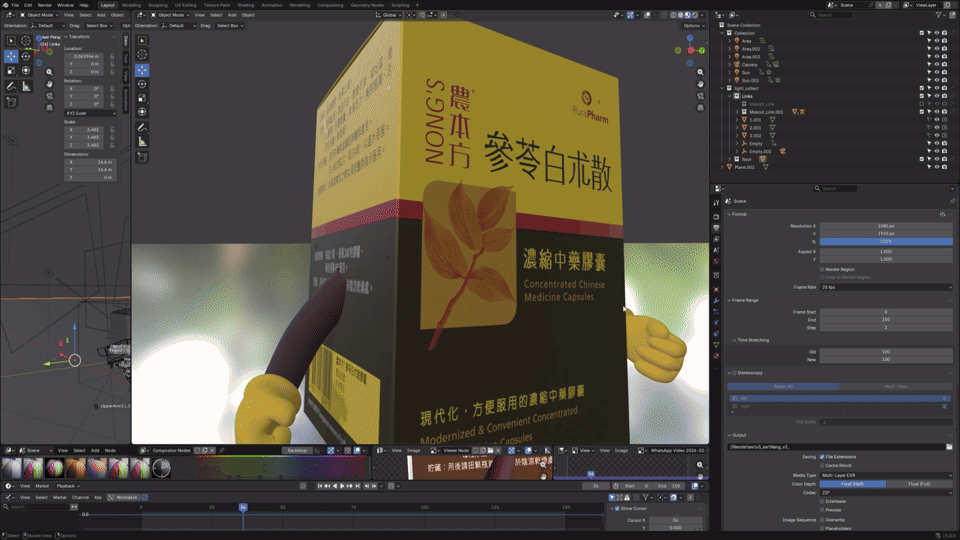Screen dimensions: 960x540
Task: Click the Time Stretching Old 100 slider
Action: (886, 352)
